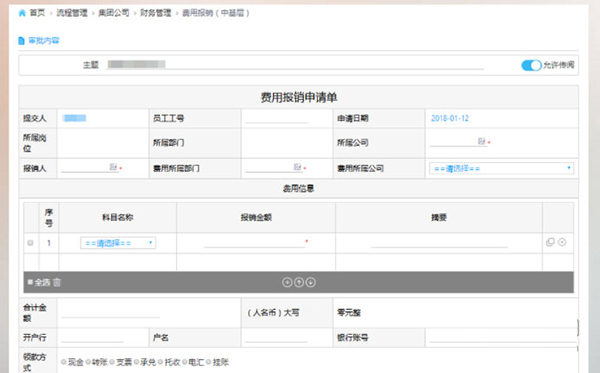Move row down with down-arrow circle icon
600x373 pixels.
(311, 282)
